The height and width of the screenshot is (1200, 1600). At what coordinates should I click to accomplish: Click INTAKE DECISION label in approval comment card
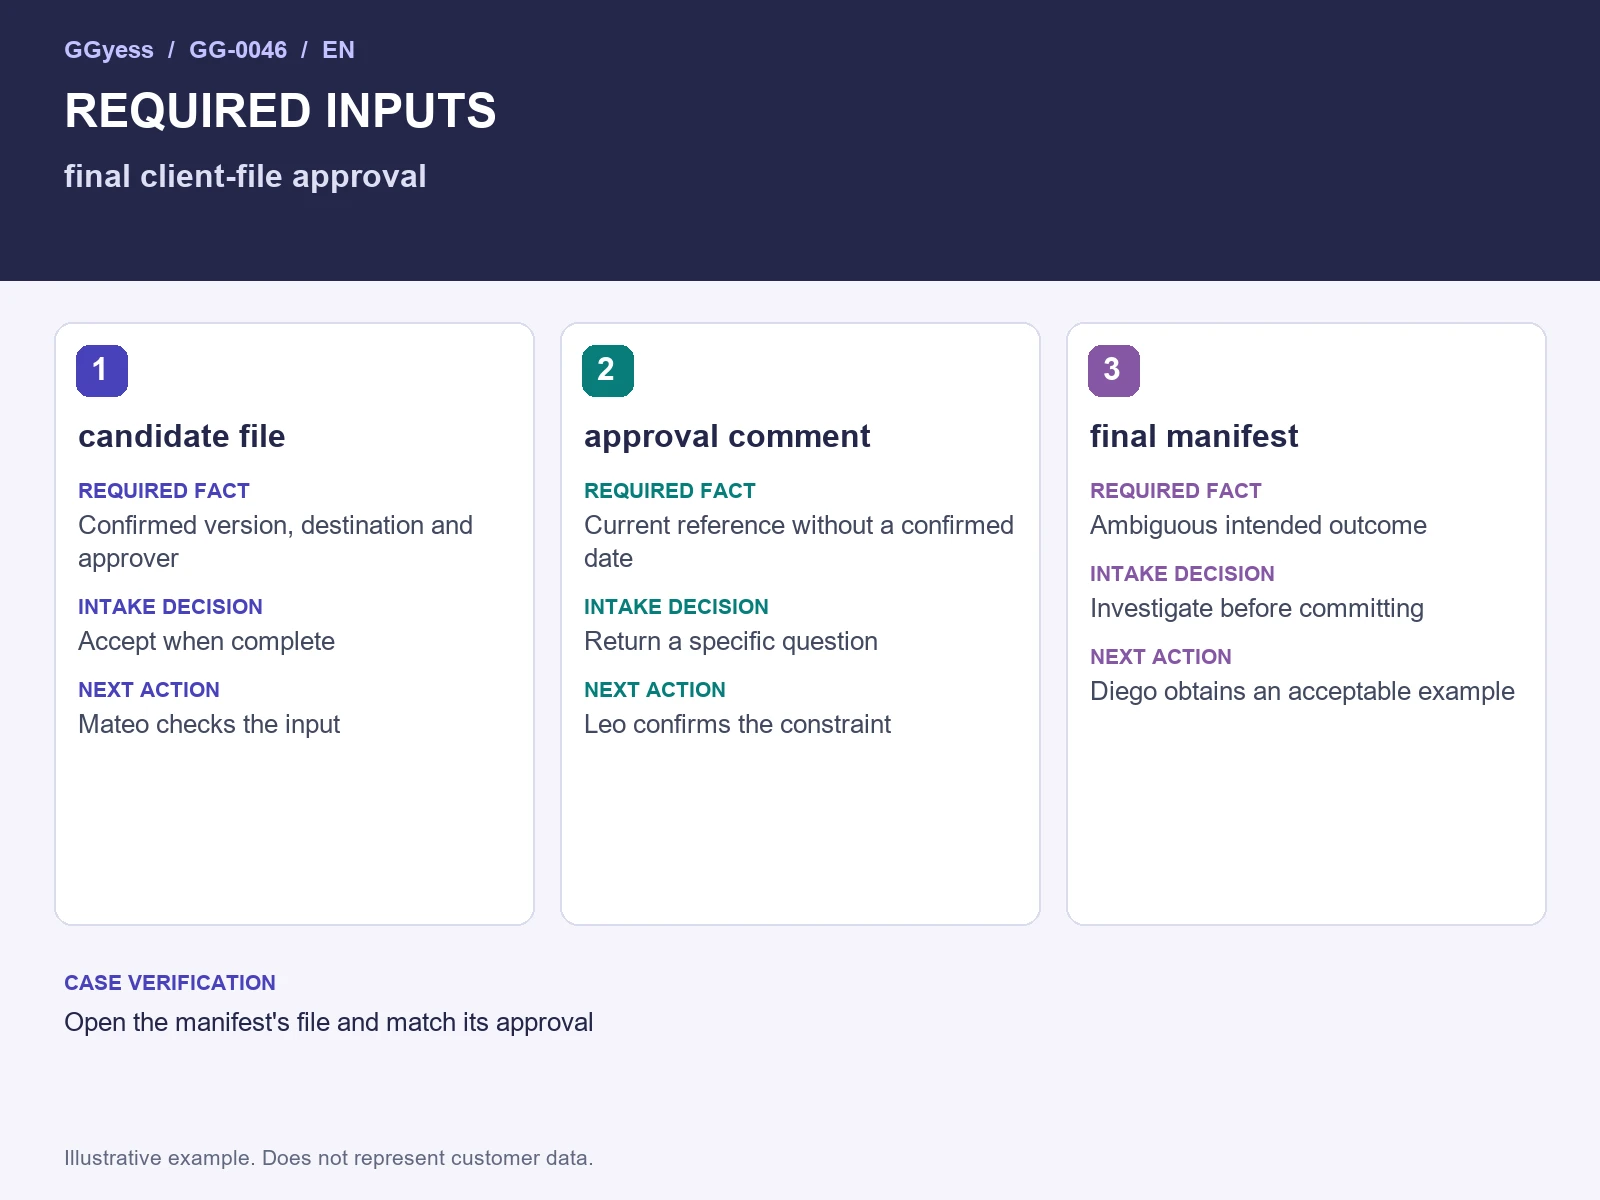(x=676, y=607)
